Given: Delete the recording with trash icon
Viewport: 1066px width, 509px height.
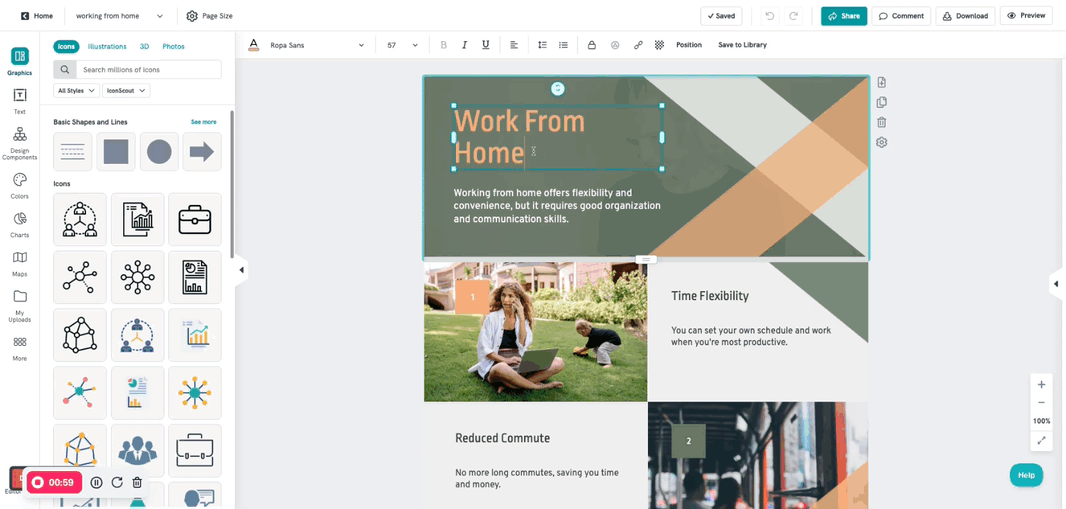Looking at the screenshot, I should 137,482.
